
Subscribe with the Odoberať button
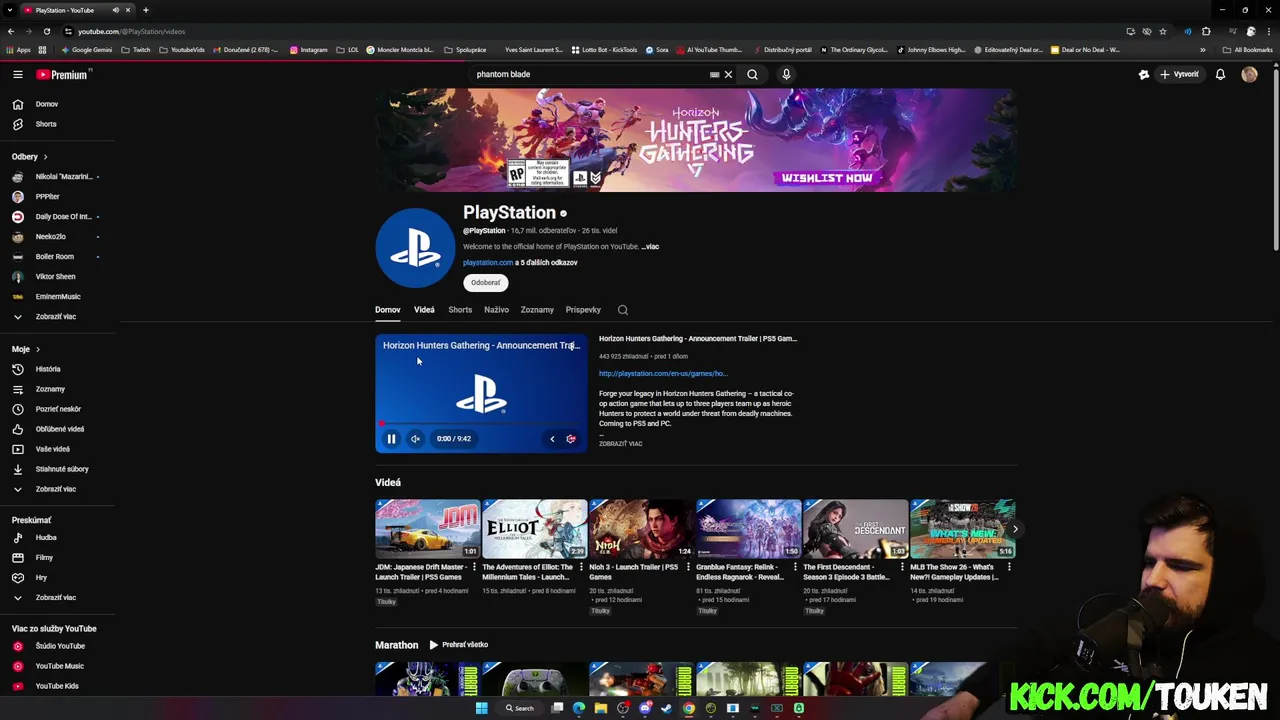point(486,283)
